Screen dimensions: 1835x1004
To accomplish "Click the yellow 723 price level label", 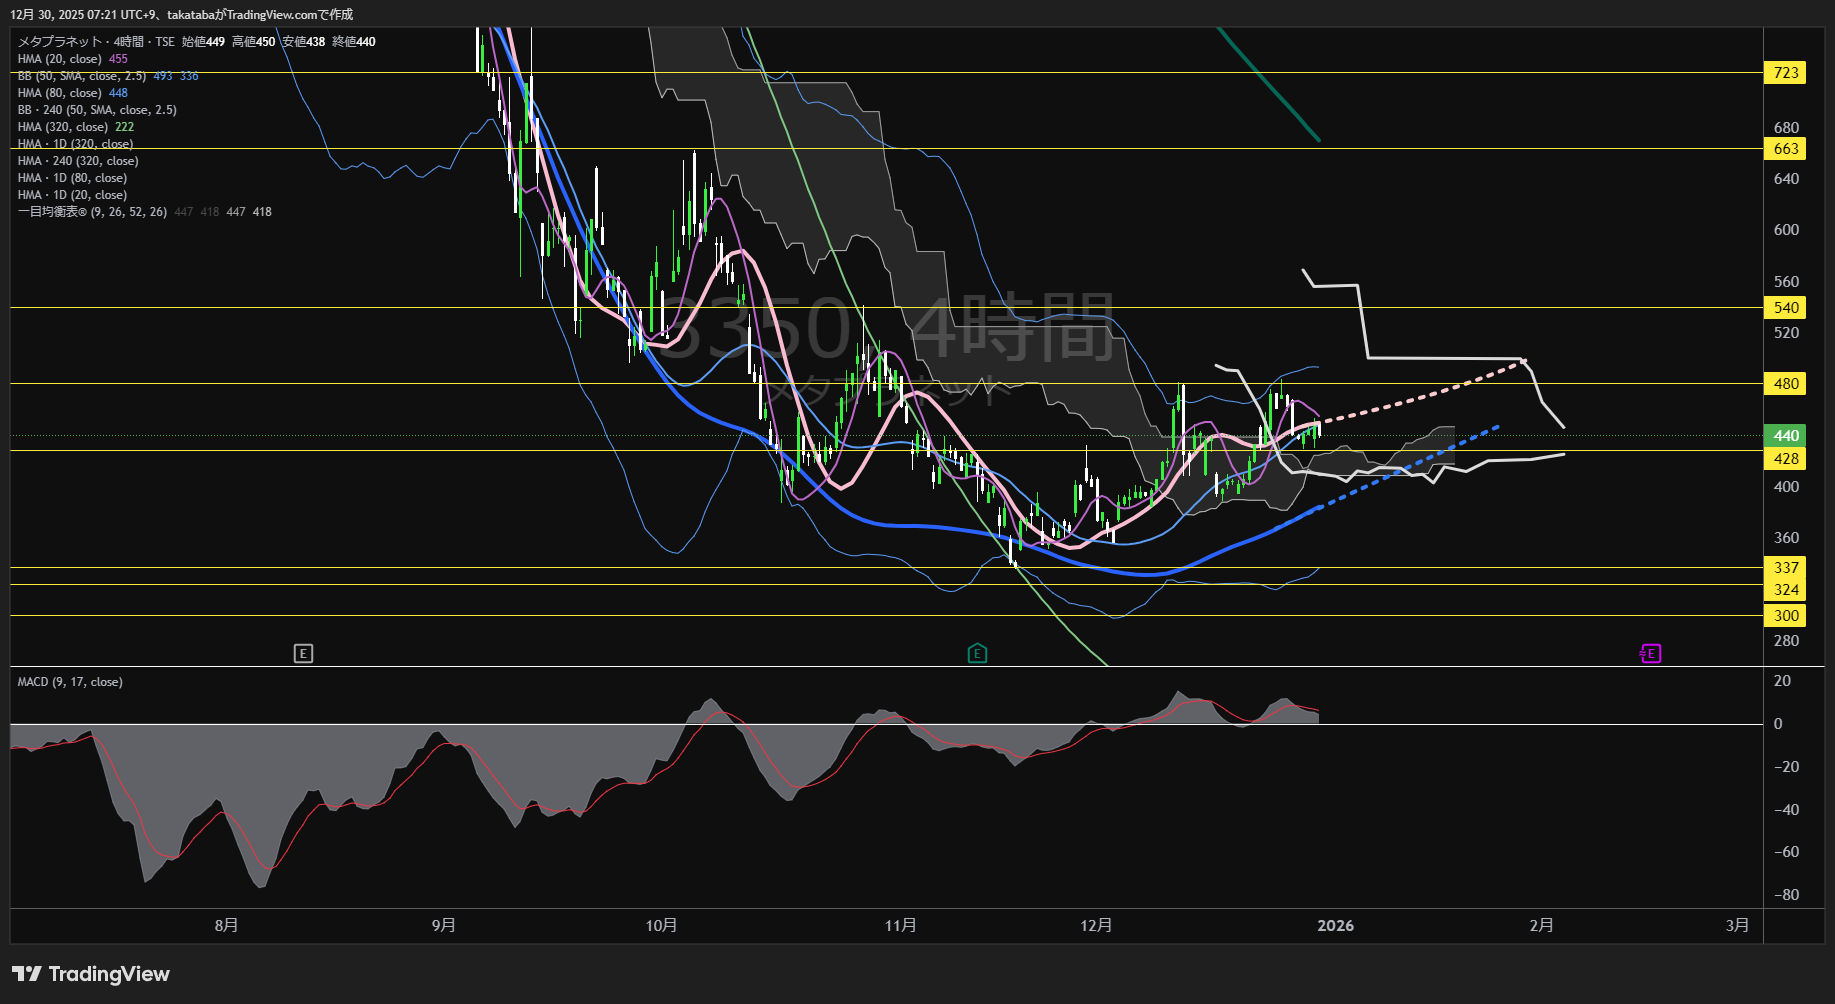I will [x=1785, y=73].
